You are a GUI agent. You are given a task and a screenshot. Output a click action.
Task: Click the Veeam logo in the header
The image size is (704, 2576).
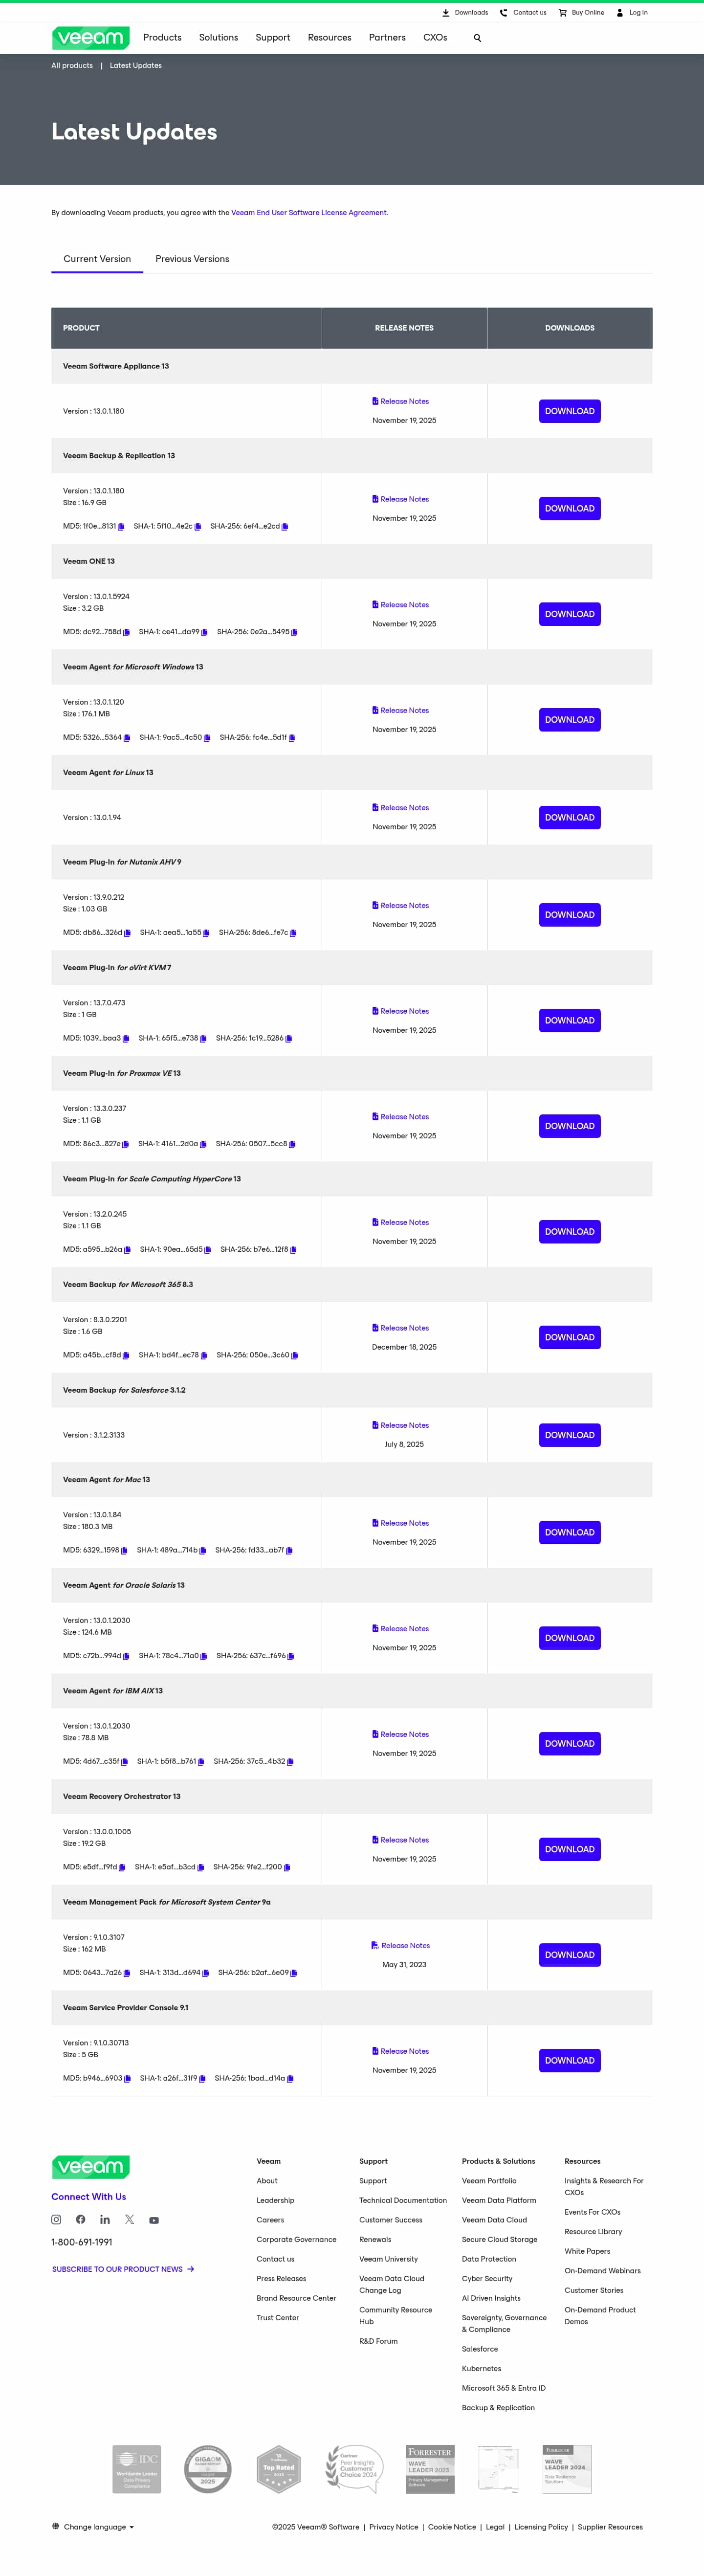90,38
